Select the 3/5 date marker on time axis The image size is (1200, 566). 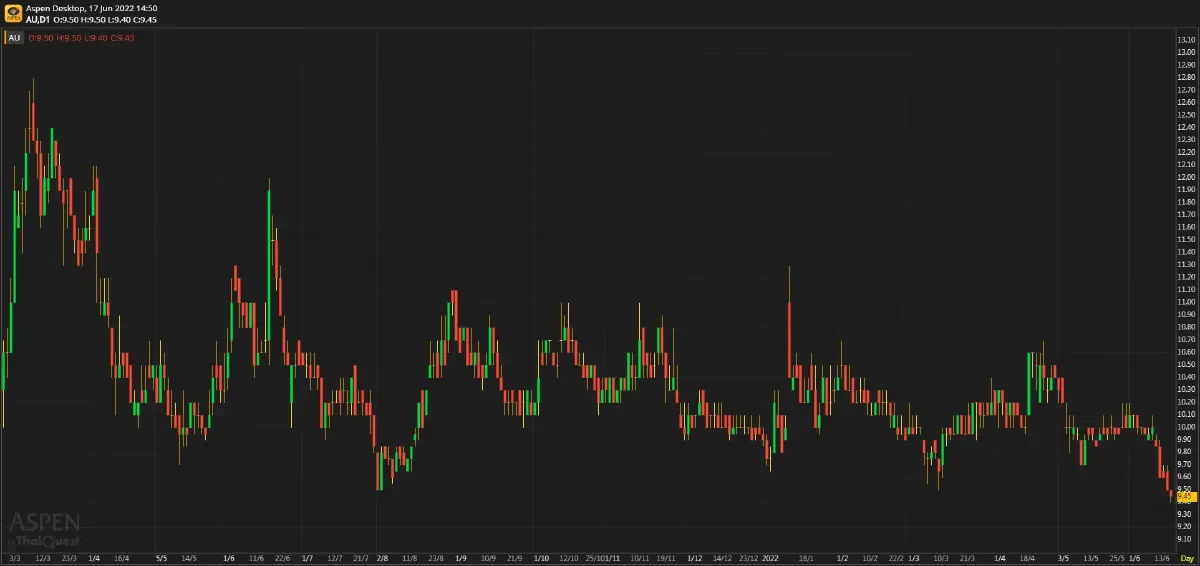(x=1064, y=557)
